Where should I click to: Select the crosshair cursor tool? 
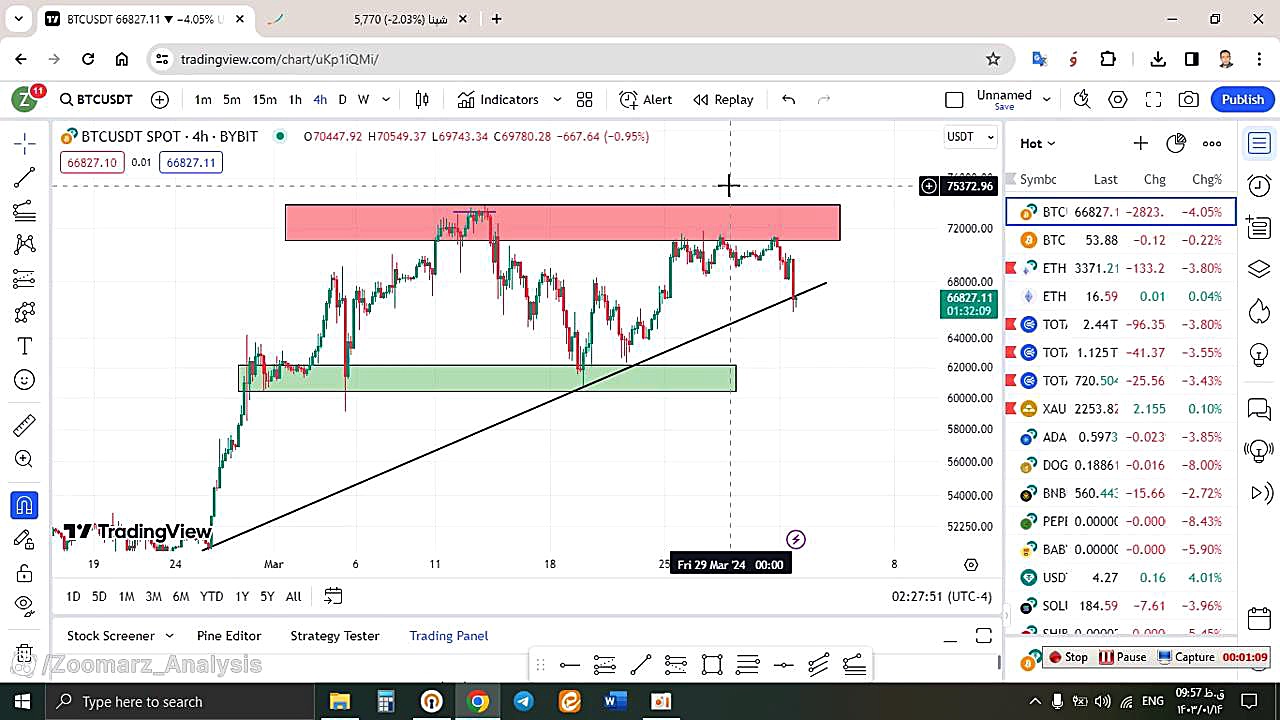click(25, 143)
